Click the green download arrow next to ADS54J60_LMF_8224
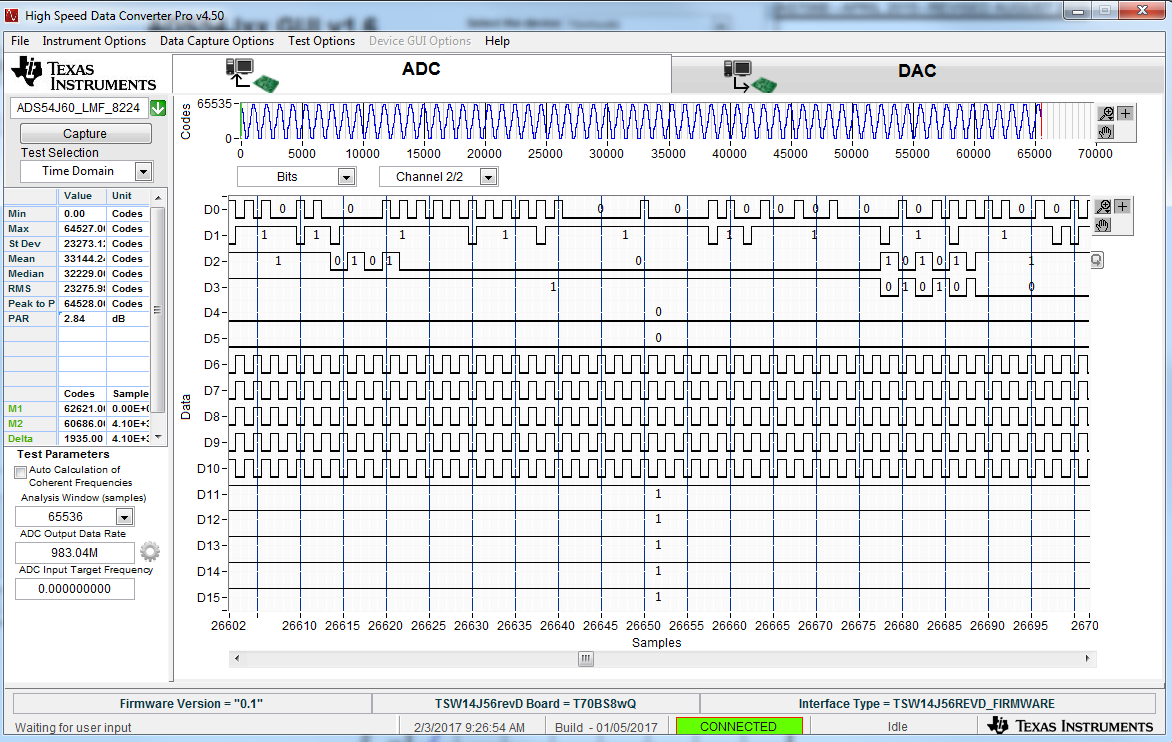 (x=158, y=108)
